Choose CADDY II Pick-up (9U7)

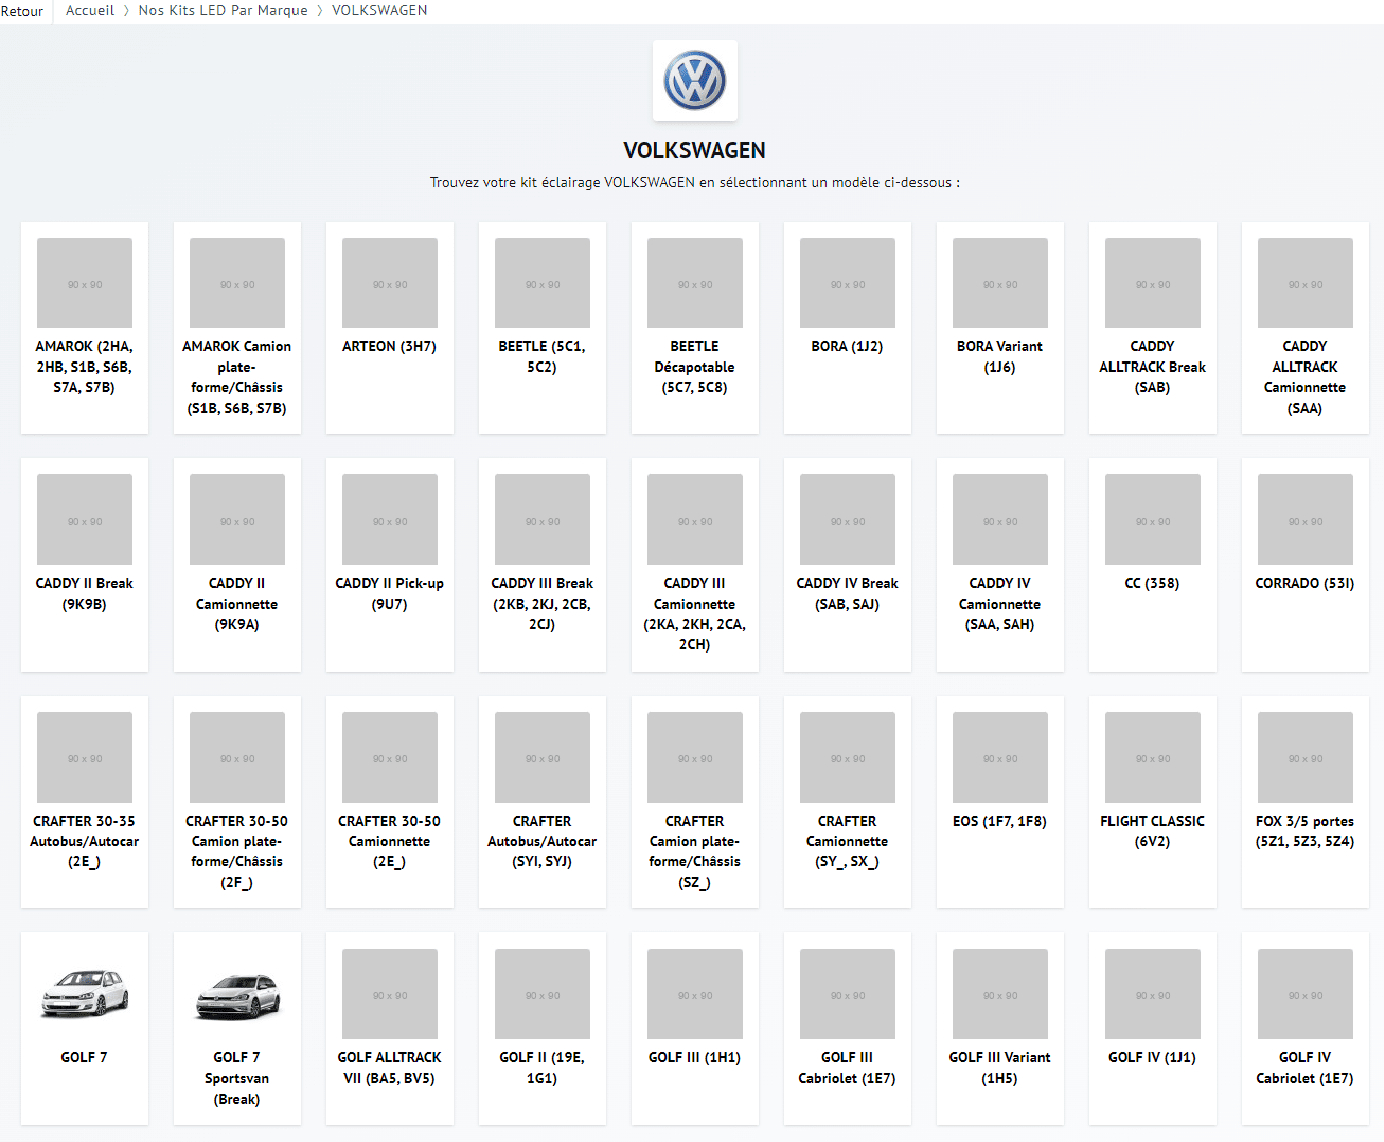[x=390, y=565]
